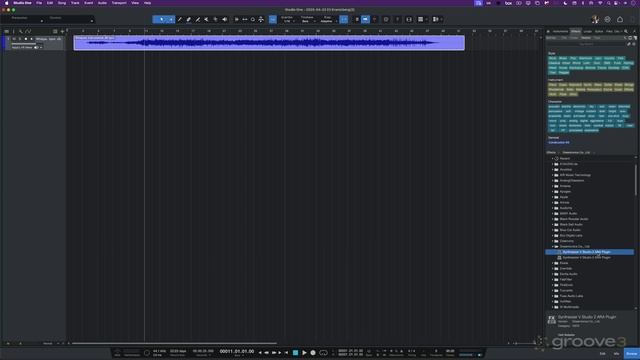The width and height of the screenshot is (640, 360).
Task: Sort the browser by Vendor
Action: (586, 38)
